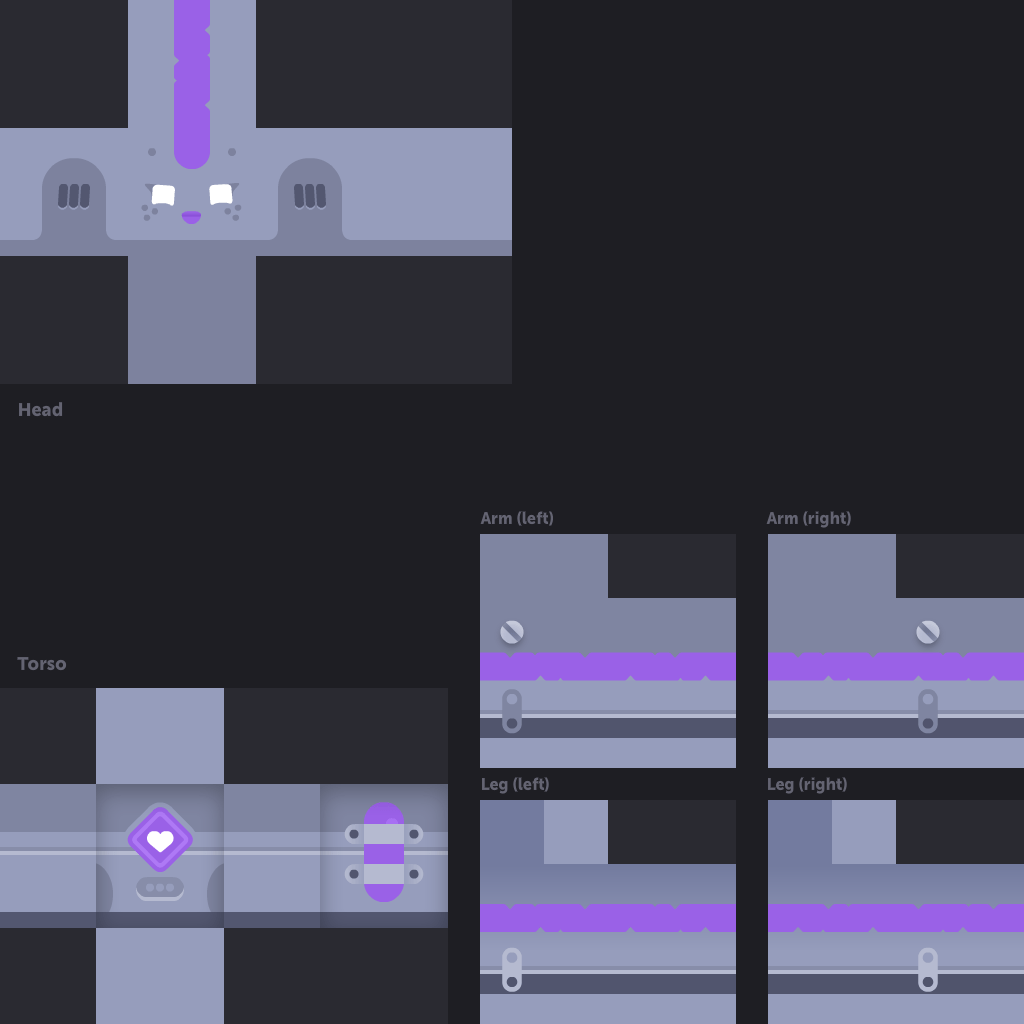Select the hinge connector on the right arm
The width and height of the screenshot is (1024, 1024).
[928, 711]
